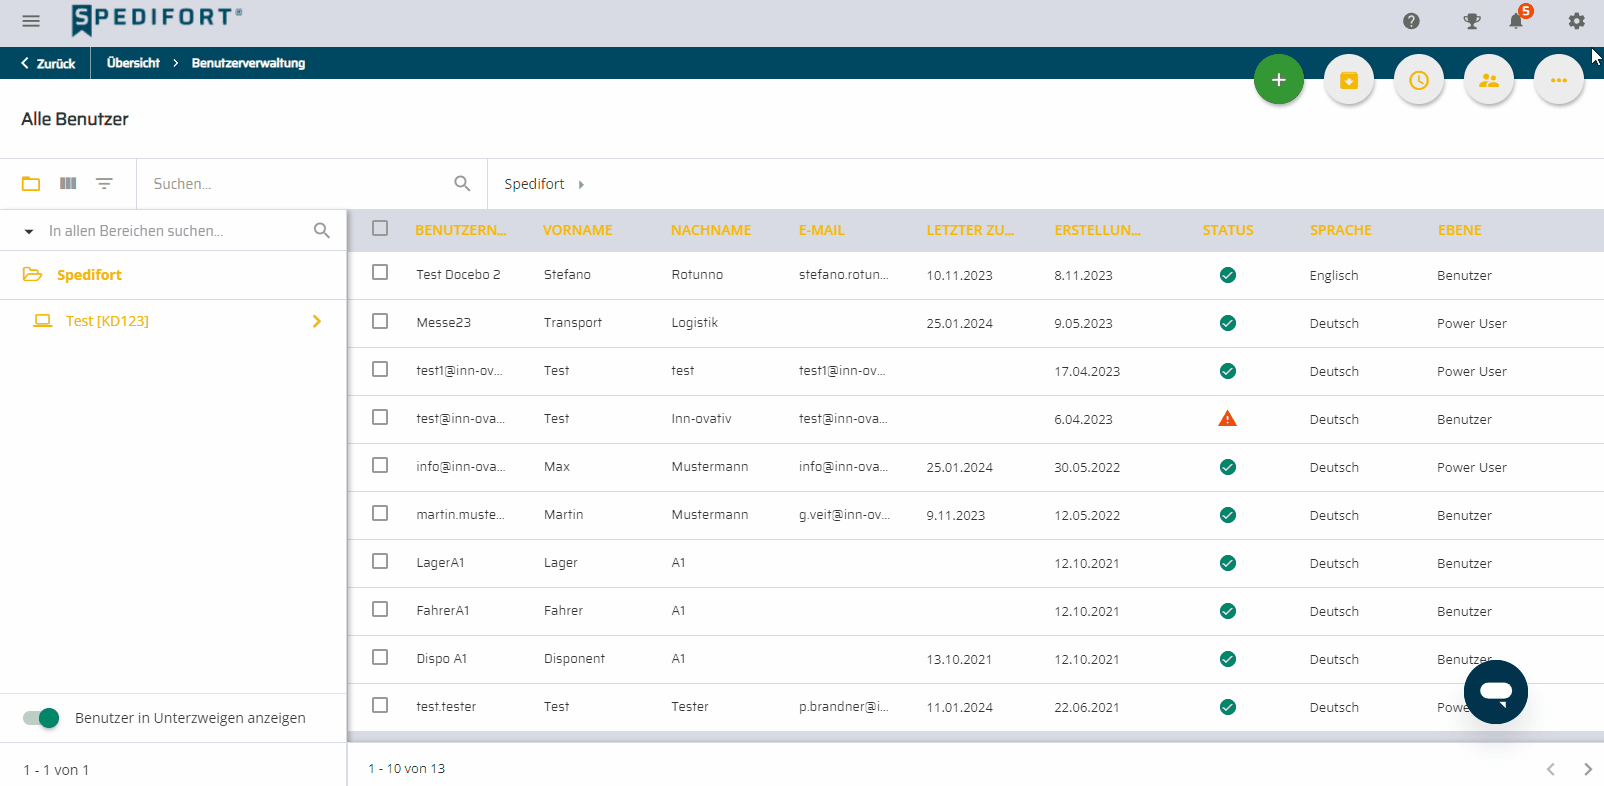Click the magnifier in Suchen field

pos(462,184)
